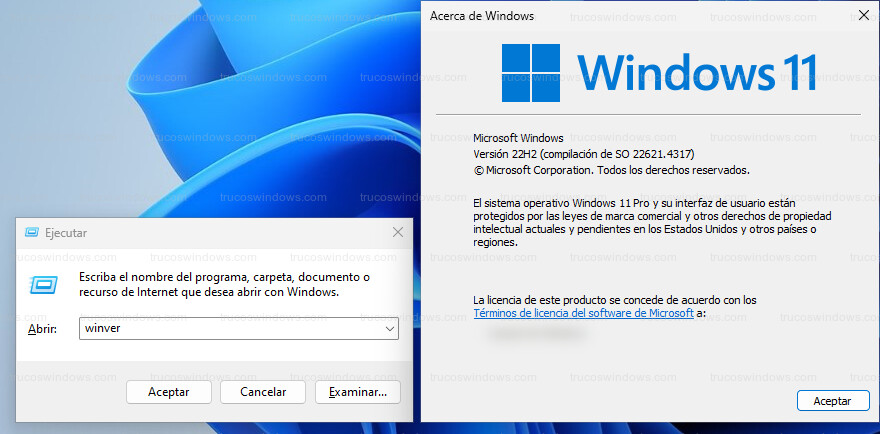The height and width of the screenshot is (434, 880).
Task: Click the large Run icon beside the description
Action: (x=43, y=285)
